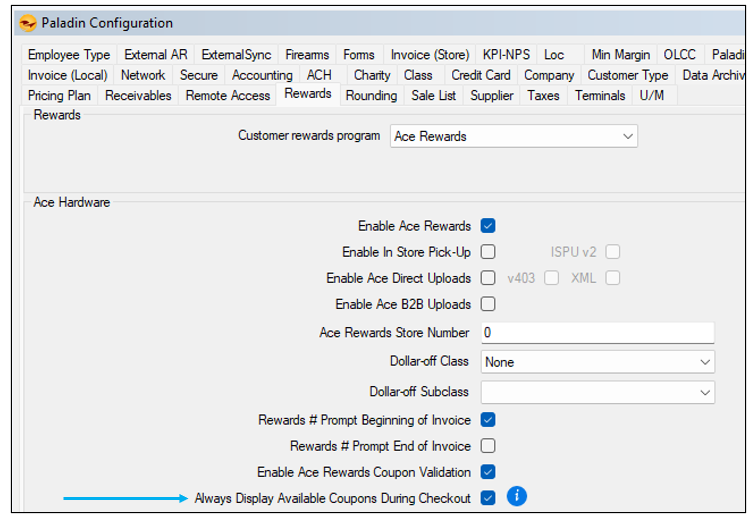Switch to the KPI-NPS tab
Screen dimensions: 752x519
[x=505, y=55]
